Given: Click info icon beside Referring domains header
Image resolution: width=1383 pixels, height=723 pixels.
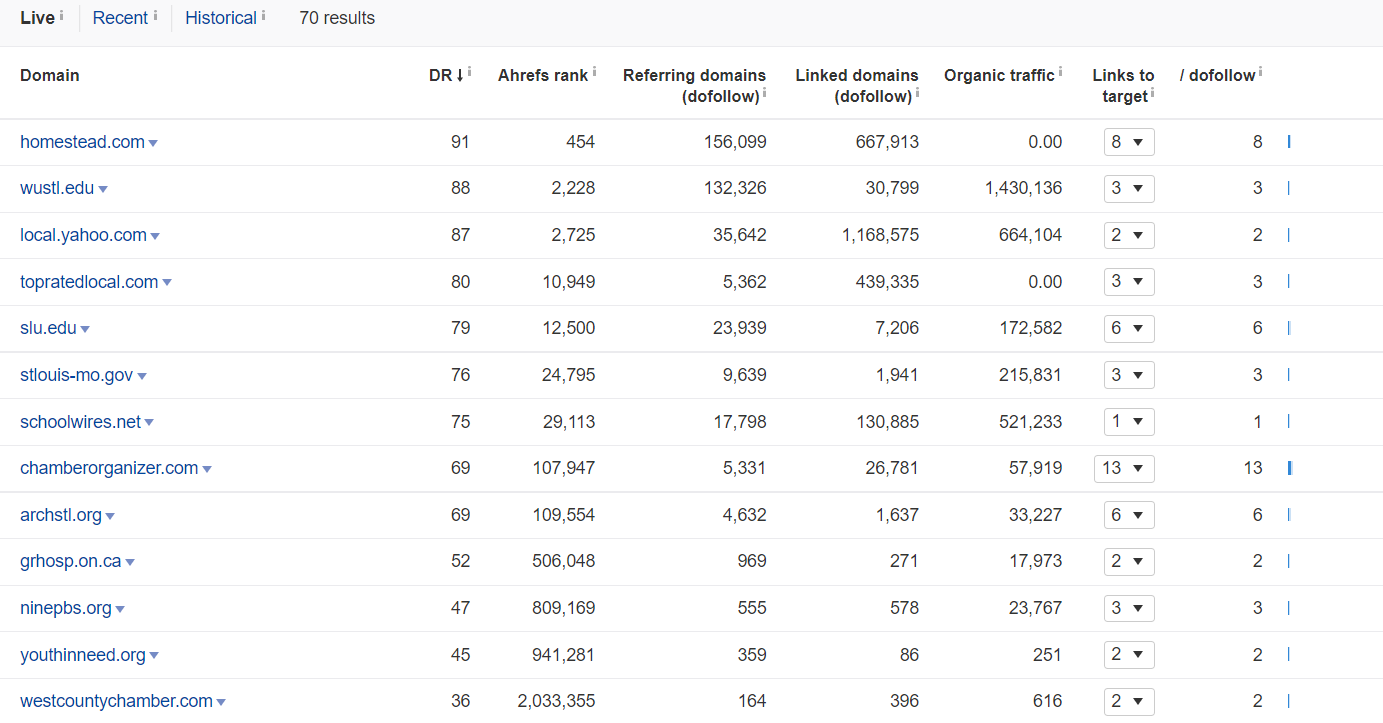Looking at the screenshot, I should (x=764, y=93).
